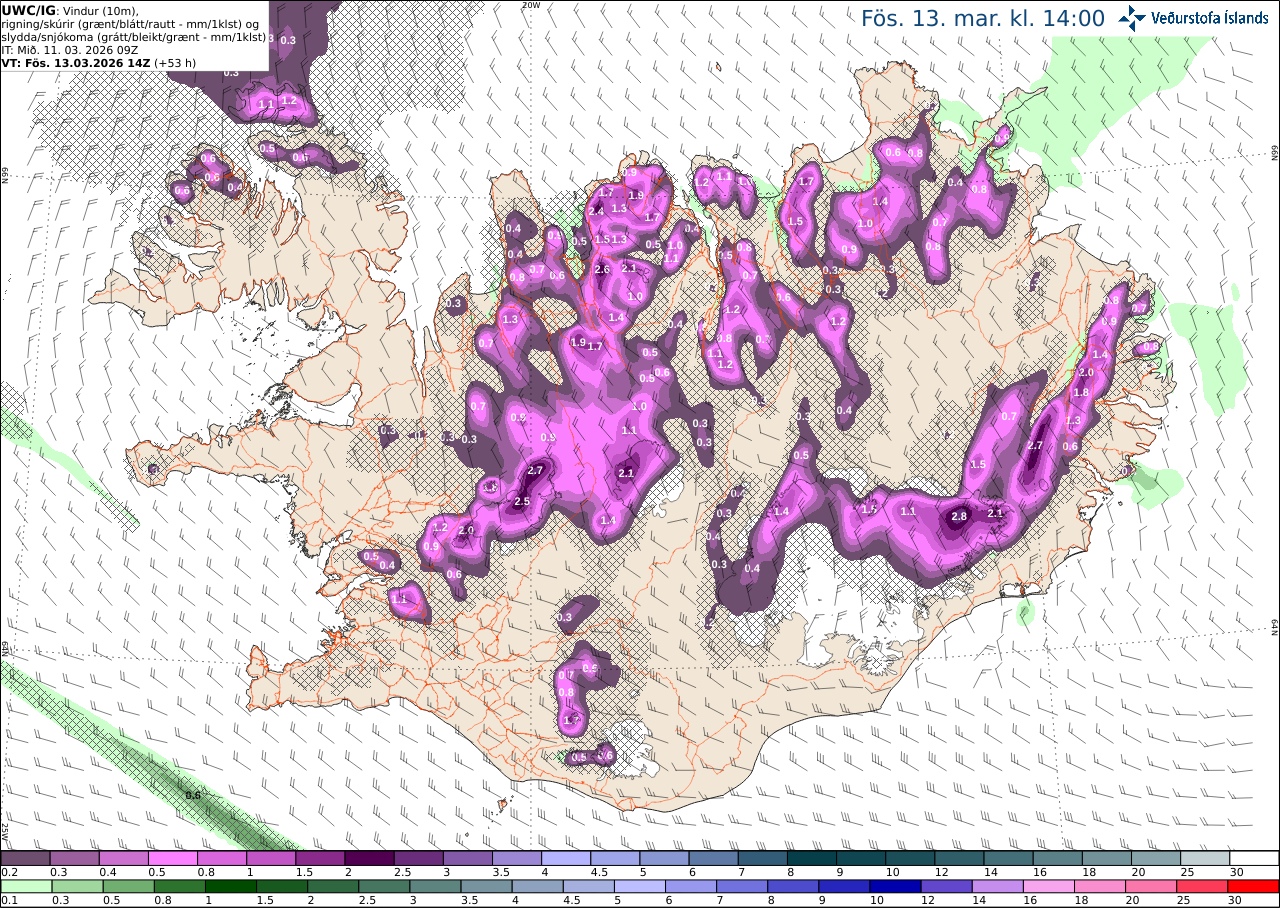
Task: Click the '20W' longitude label at top
Action: pyautogui.click(x=531, y=5)
